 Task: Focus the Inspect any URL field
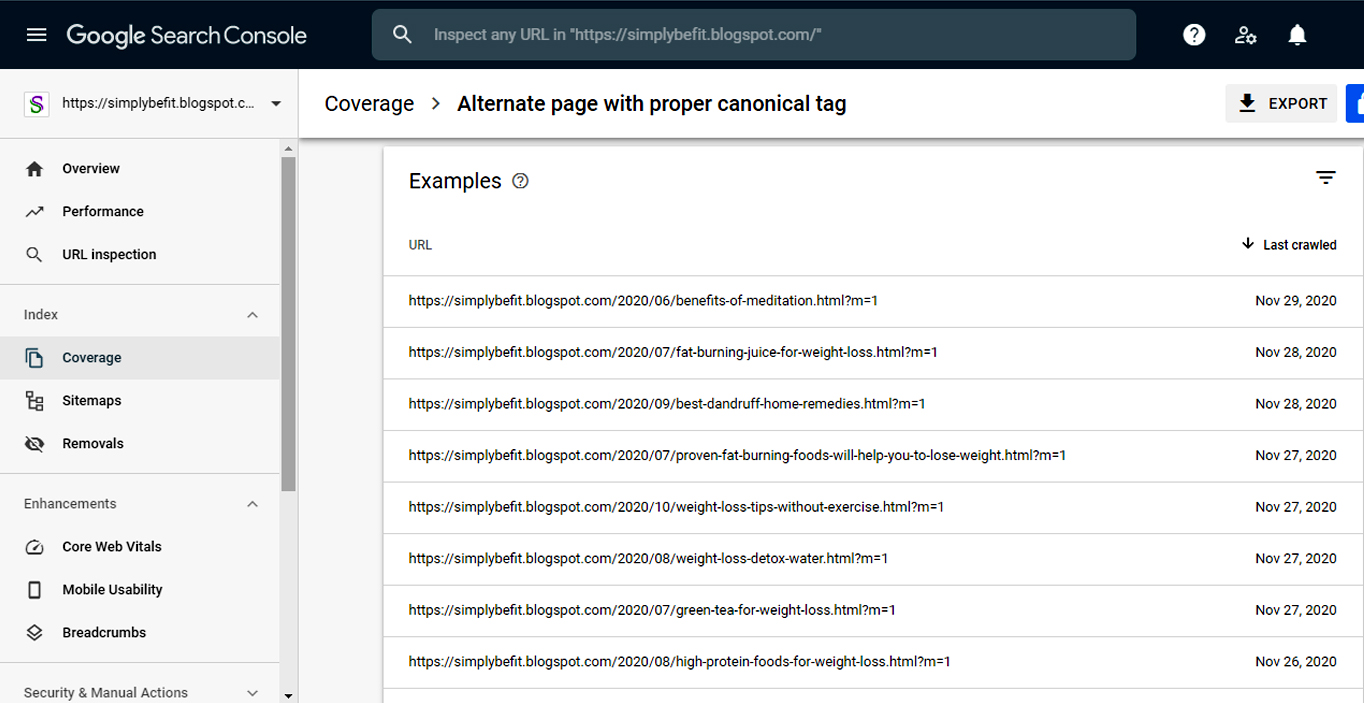point(754,35)
